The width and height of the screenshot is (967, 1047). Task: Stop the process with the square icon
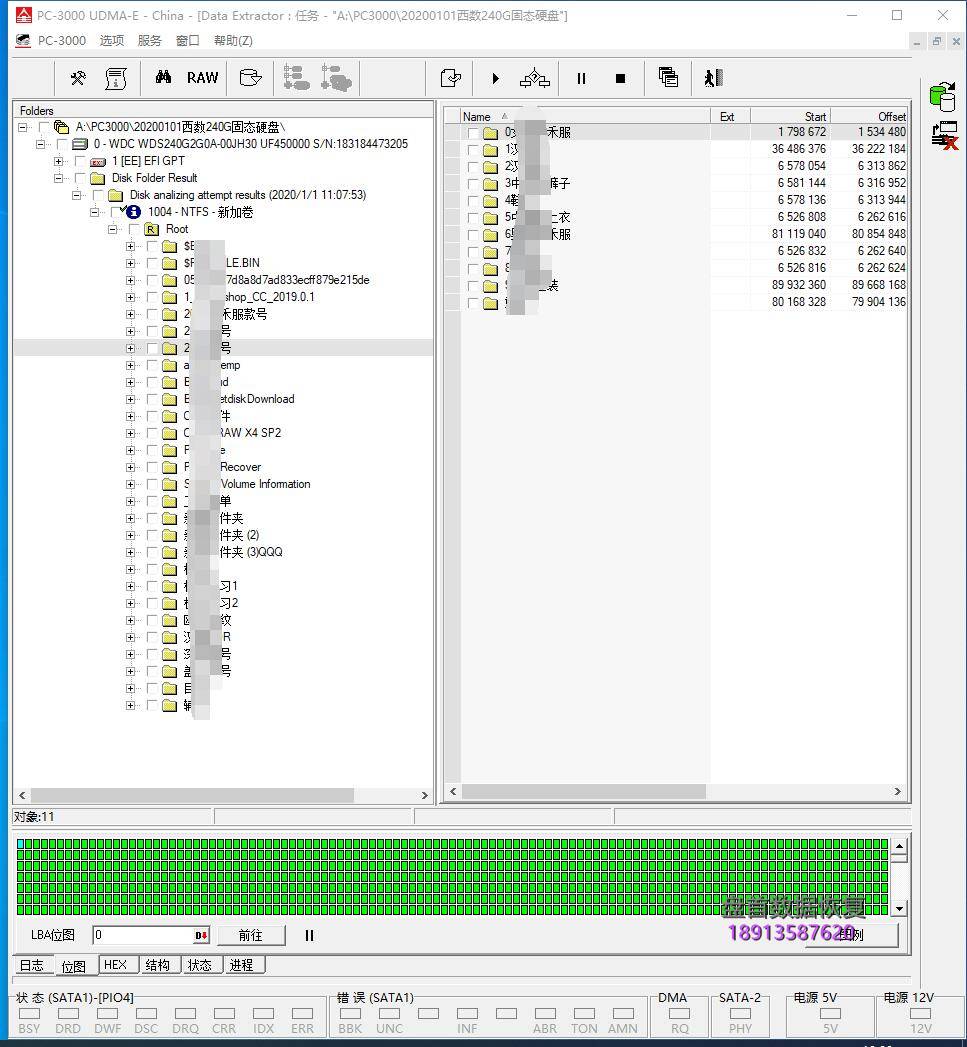(x=620, y=79)
